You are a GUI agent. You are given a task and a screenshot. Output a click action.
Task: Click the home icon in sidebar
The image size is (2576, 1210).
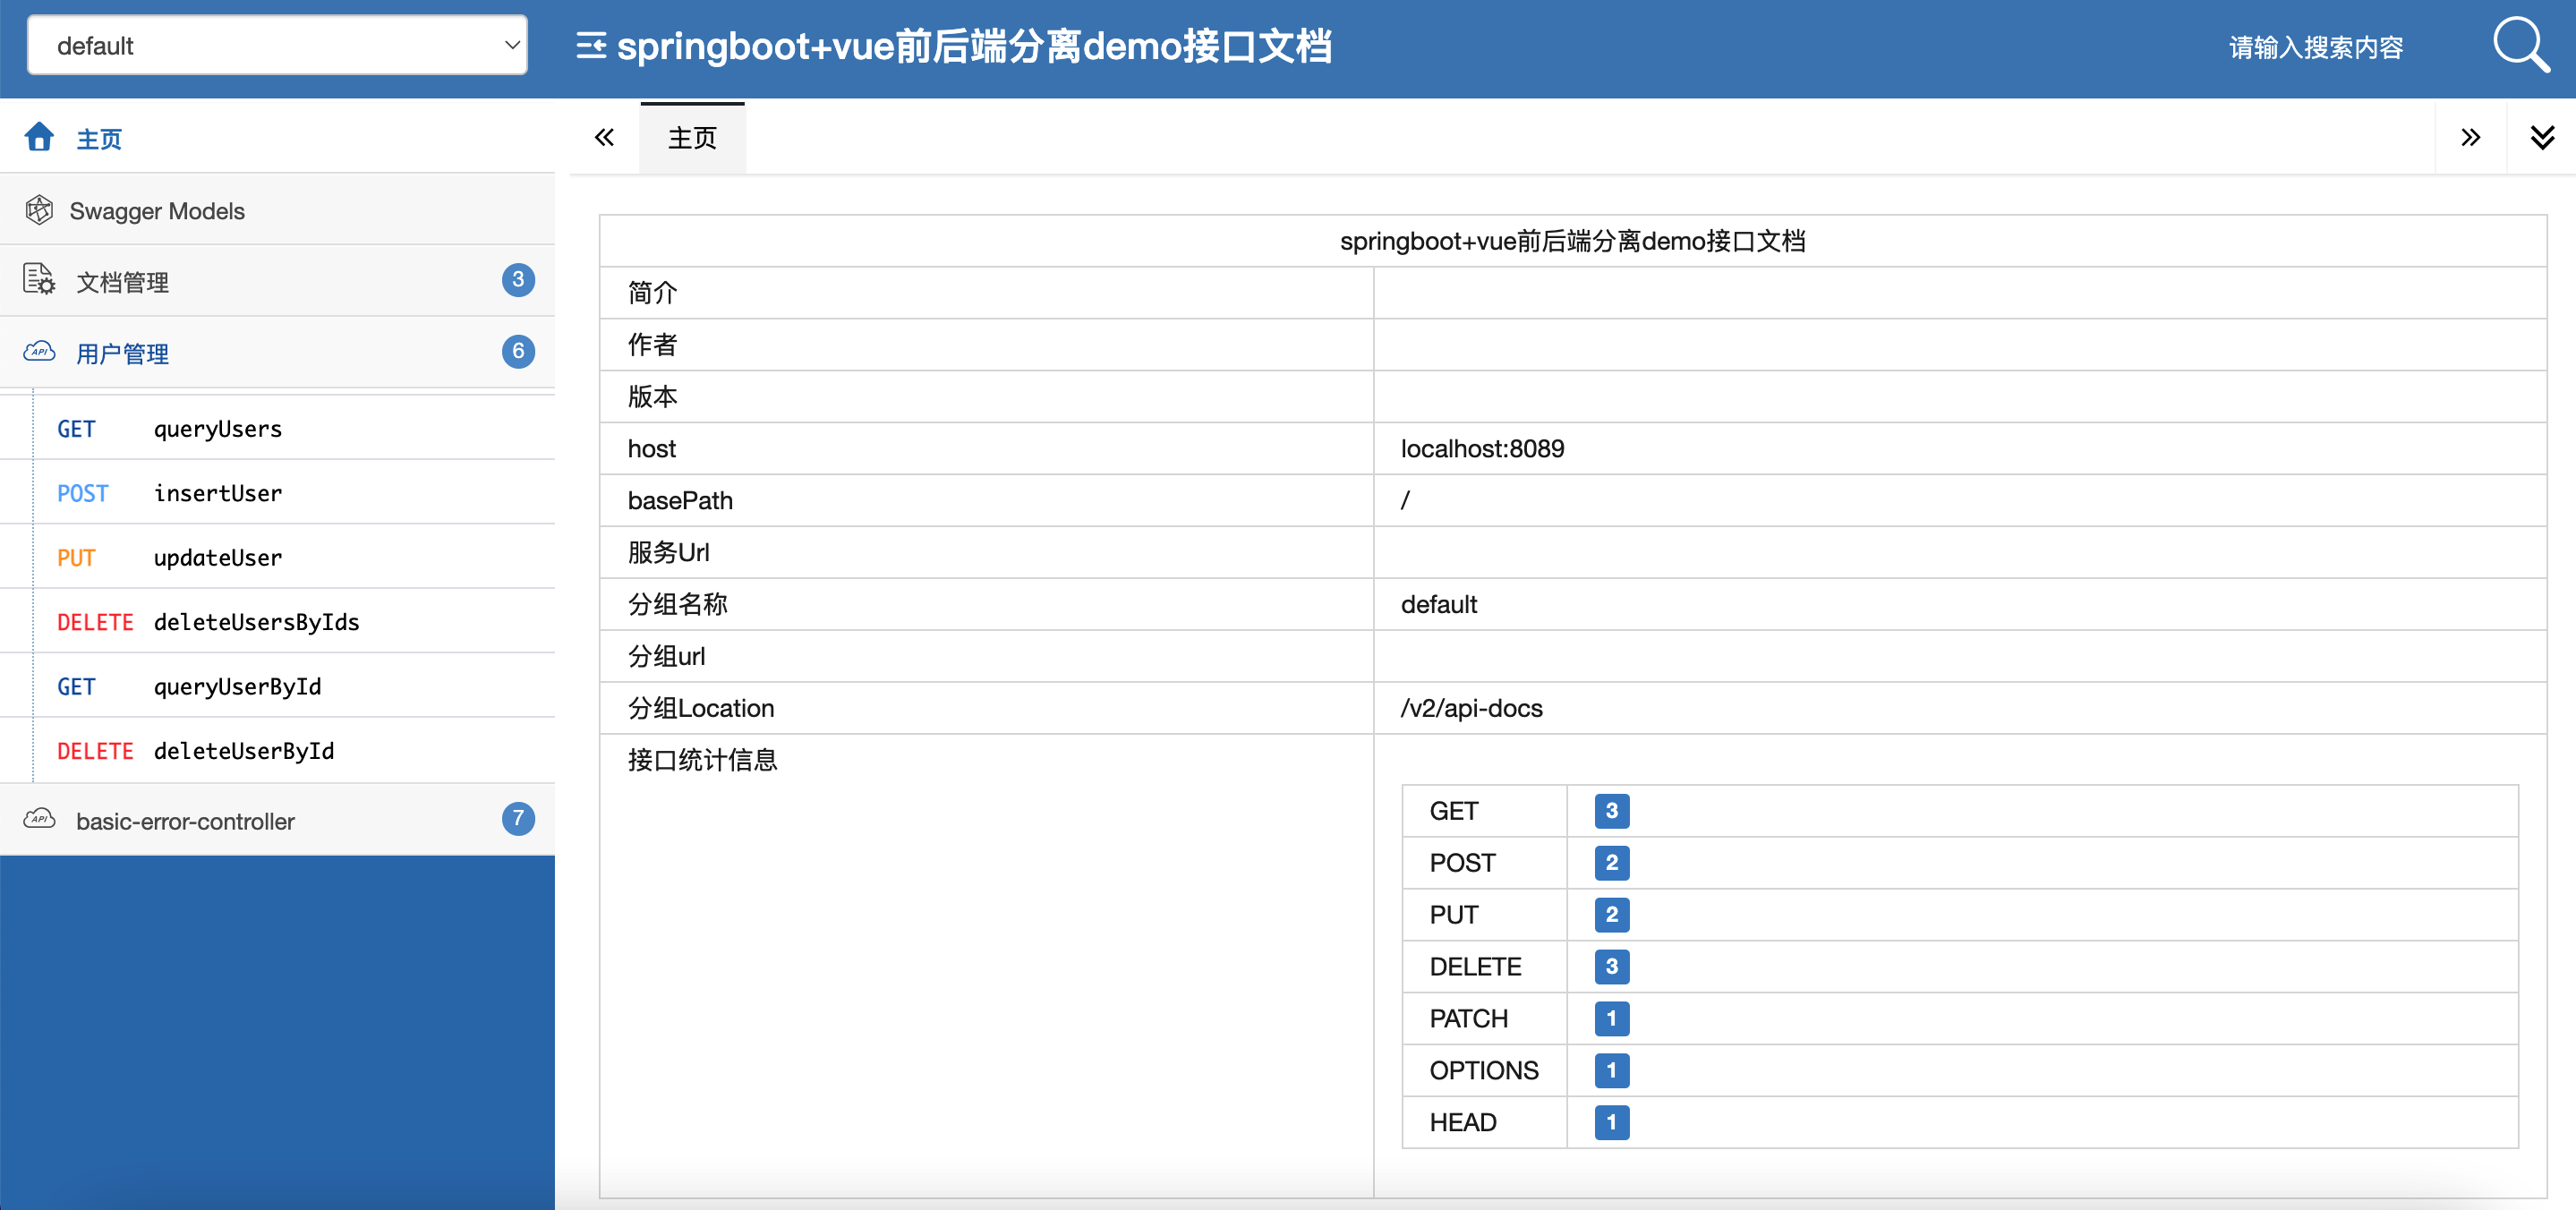coord(40,137)
